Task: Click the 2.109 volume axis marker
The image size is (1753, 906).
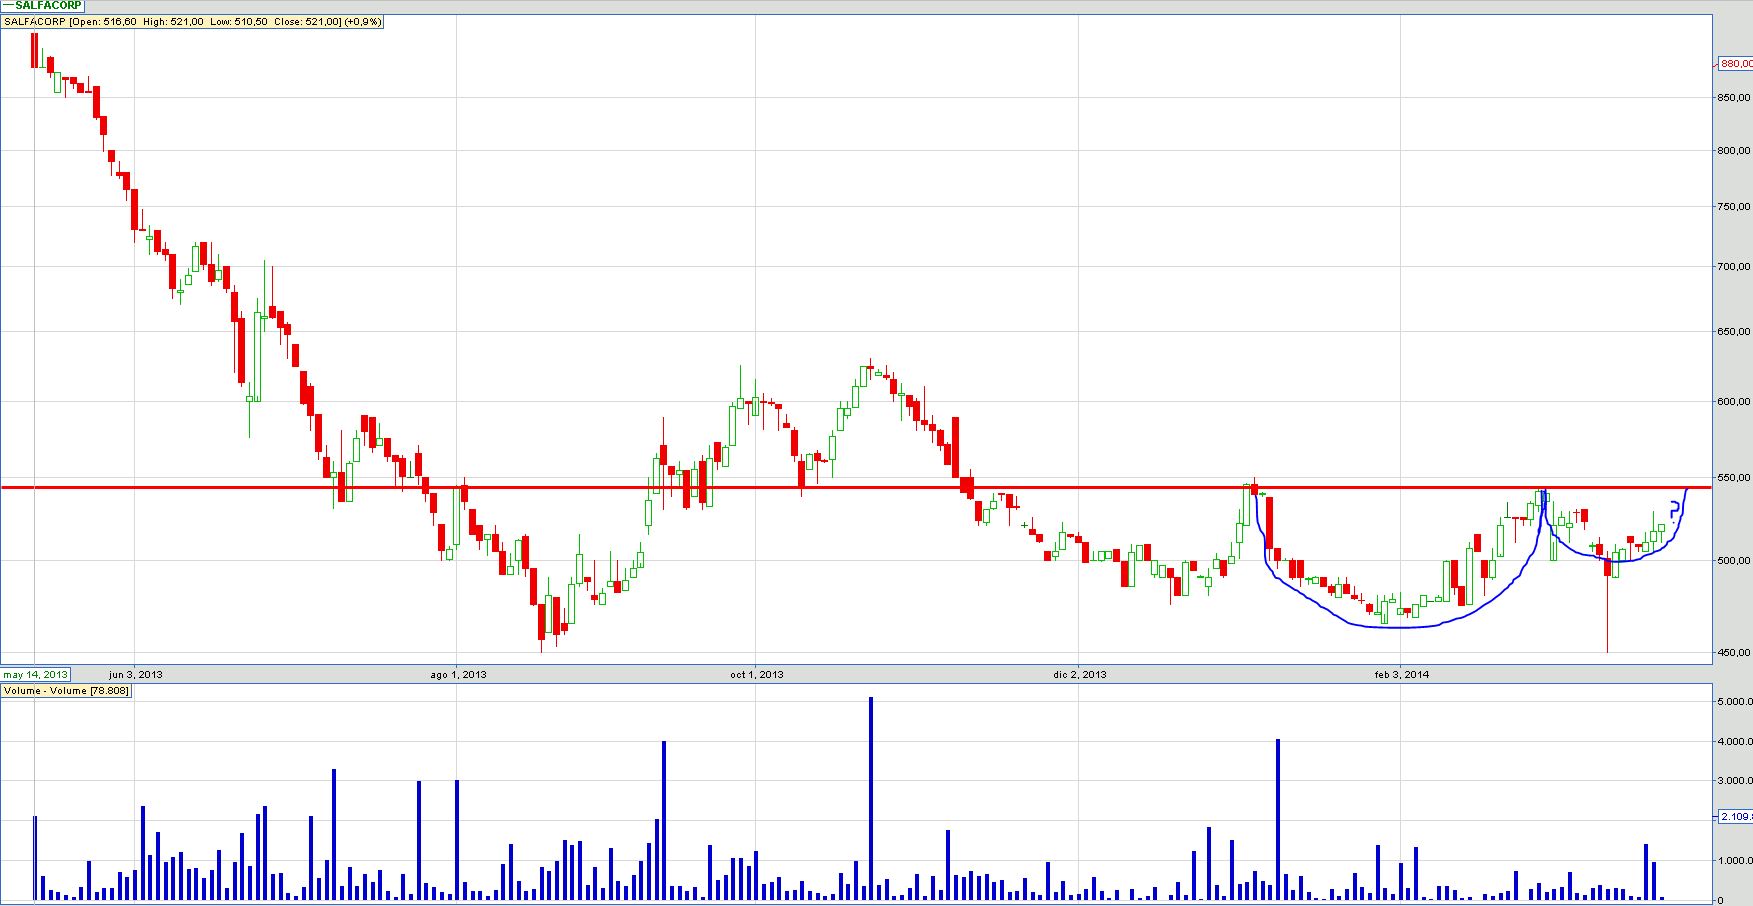Action: click(1734, 817)
